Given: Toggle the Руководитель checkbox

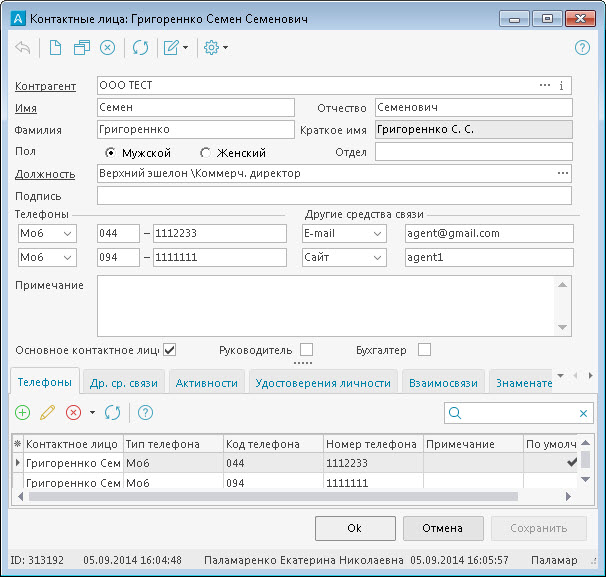Looking at the screenshot, I should click(x=306, y=350).
